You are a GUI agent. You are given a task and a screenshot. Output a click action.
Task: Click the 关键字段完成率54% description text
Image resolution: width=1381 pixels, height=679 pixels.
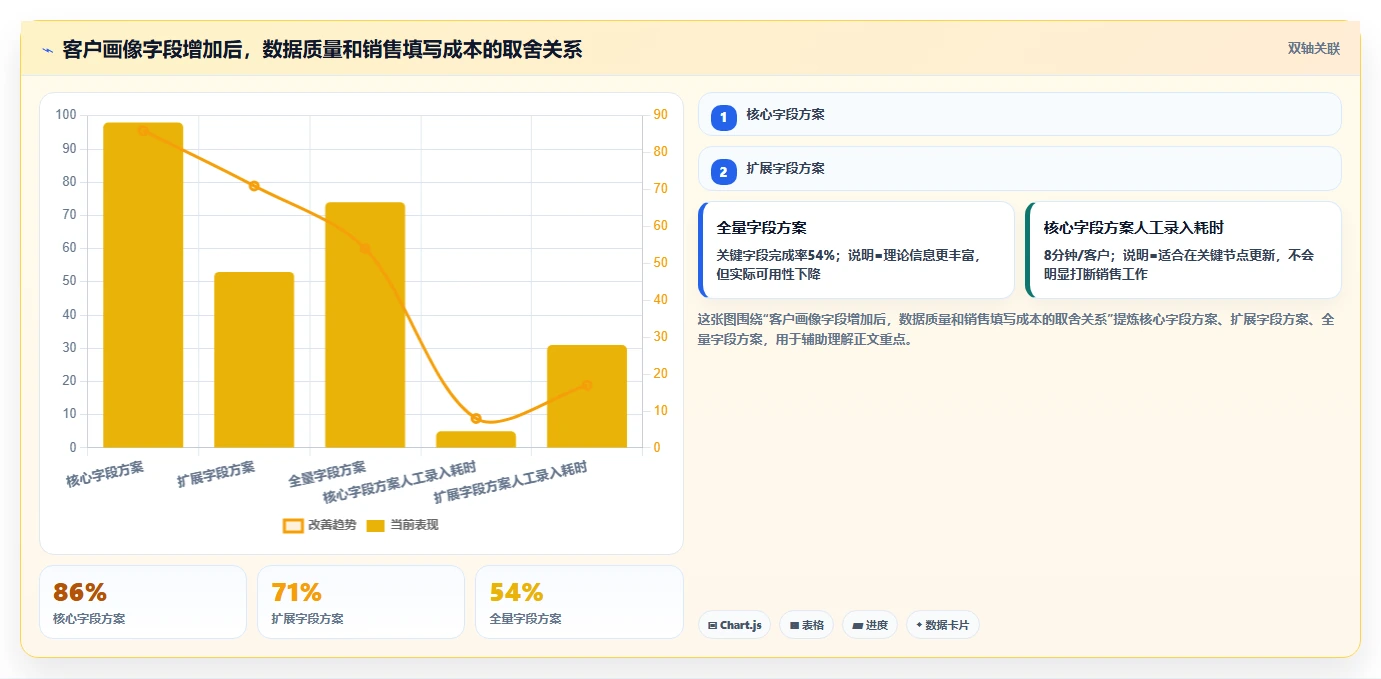[x=850, y=264]
